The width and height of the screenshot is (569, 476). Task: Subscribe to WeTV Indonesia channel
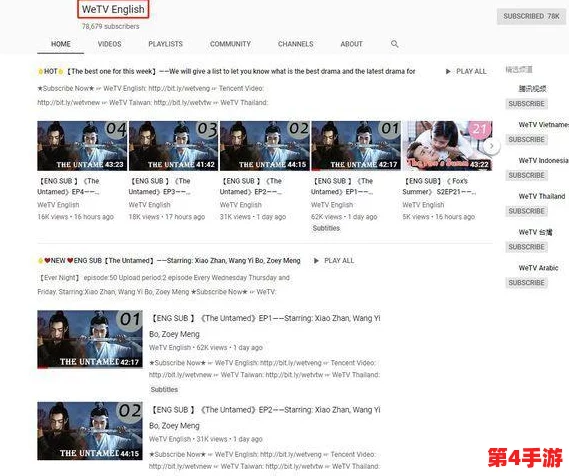click(526, 175)
